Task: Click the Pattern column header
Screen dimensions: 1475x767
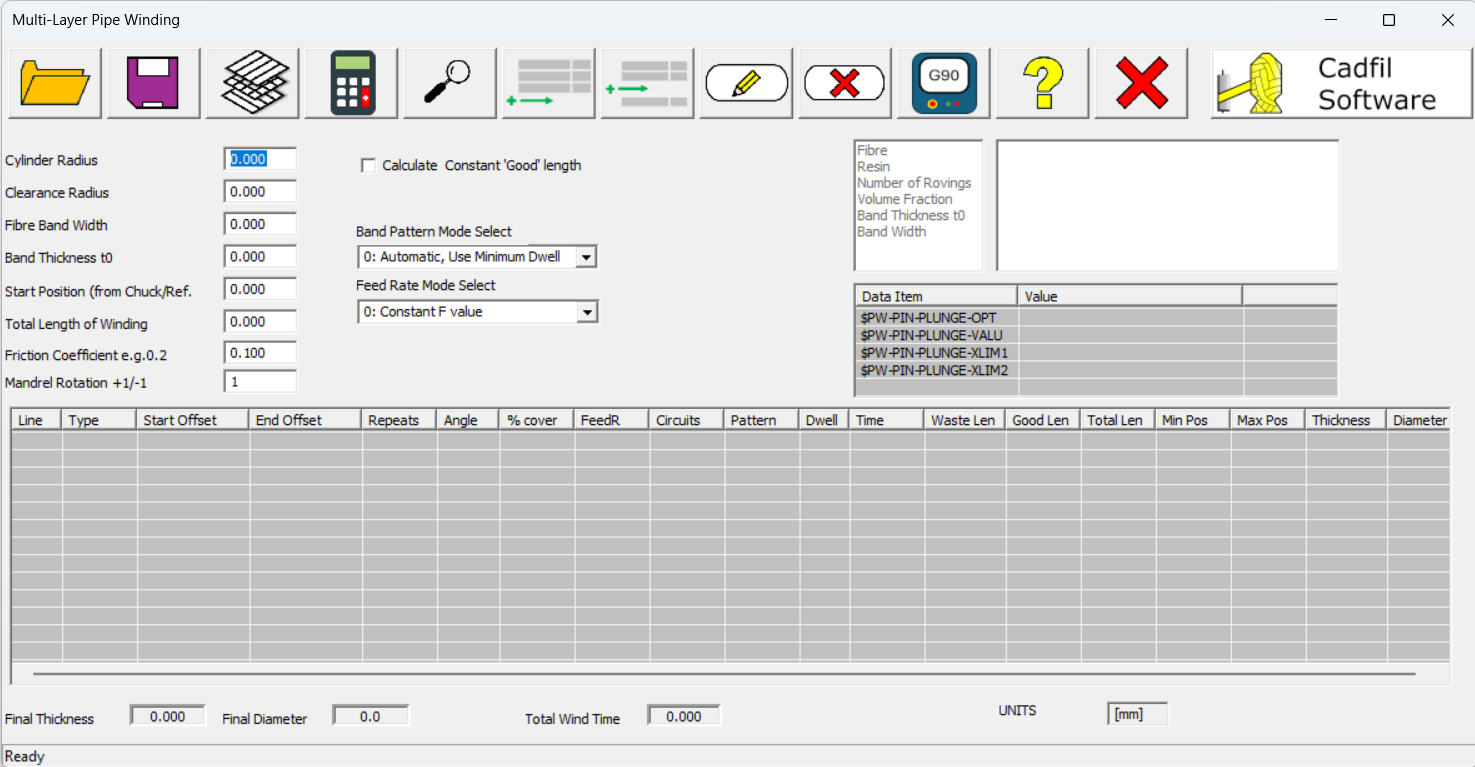Action: coord(762,420)
